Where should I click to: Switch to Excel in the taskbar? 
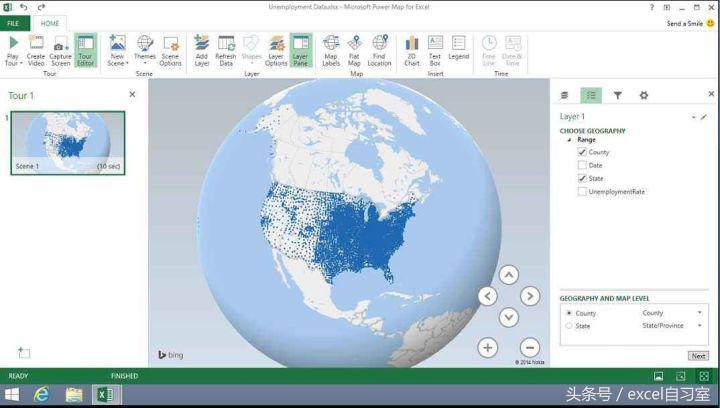107,395
